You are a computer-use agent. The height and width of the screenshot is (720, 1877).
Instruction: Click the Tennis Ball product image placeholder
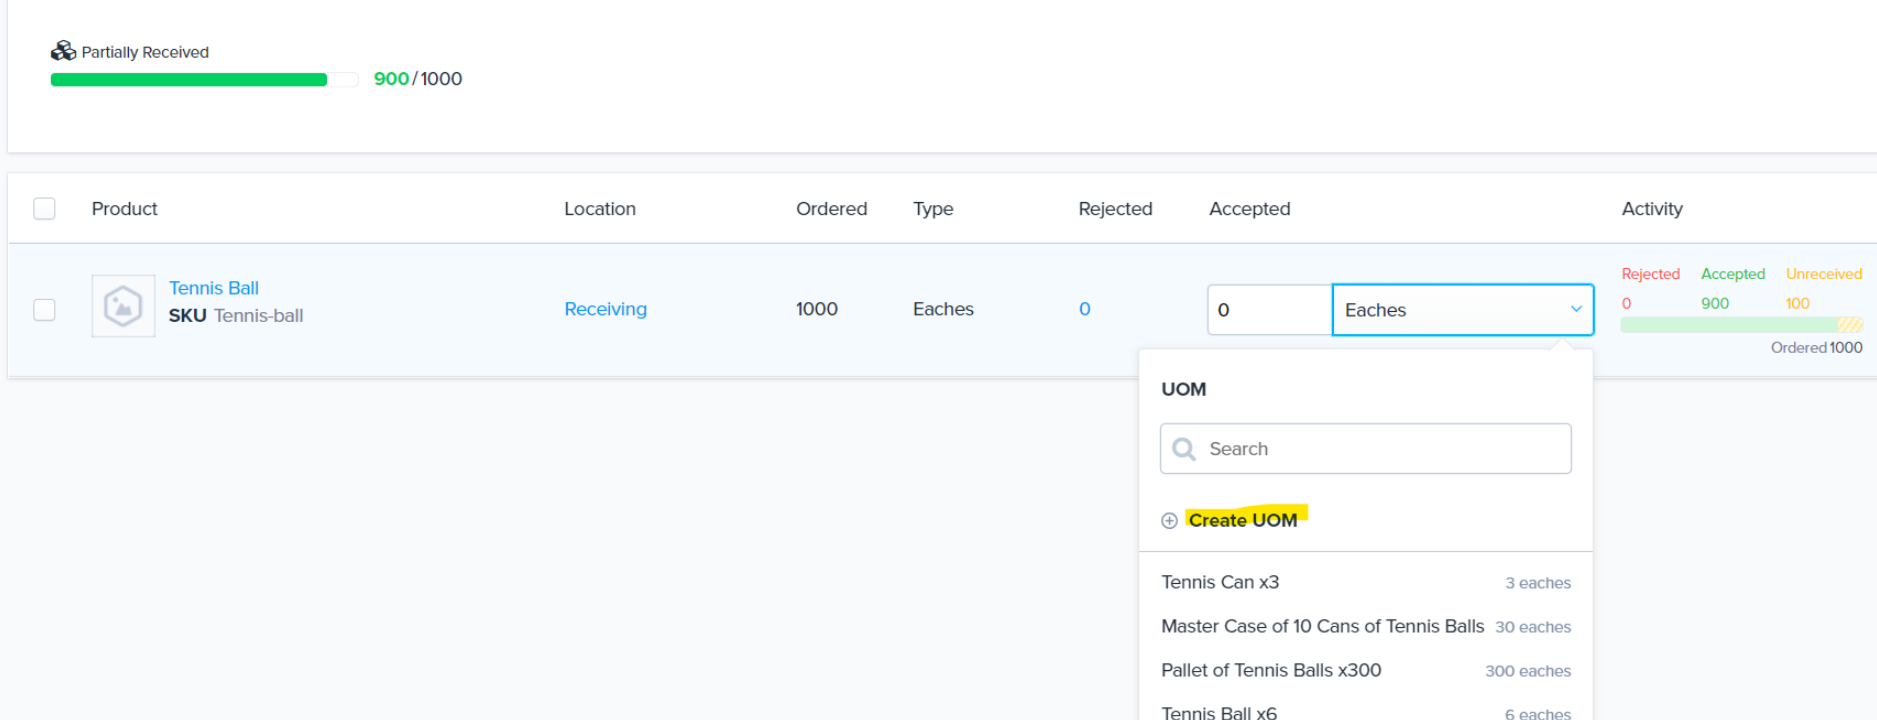click(x=123, y=306)
